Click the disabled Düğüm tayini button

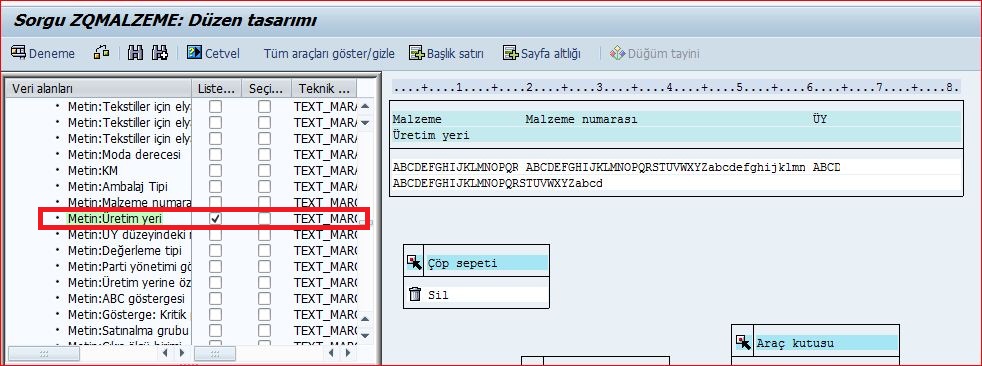click(x=654, y=53)
